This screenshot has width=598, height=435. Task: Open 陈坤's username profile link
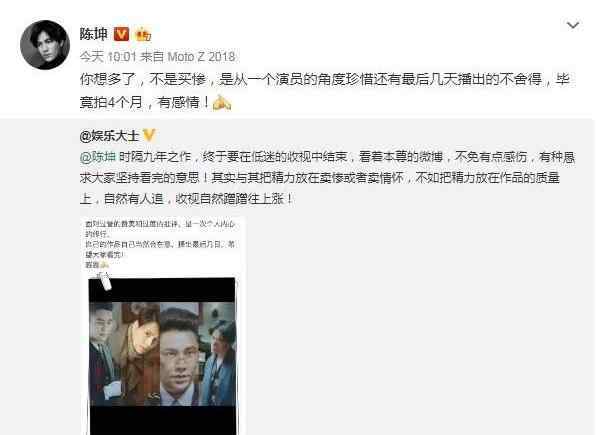(94, 34)
